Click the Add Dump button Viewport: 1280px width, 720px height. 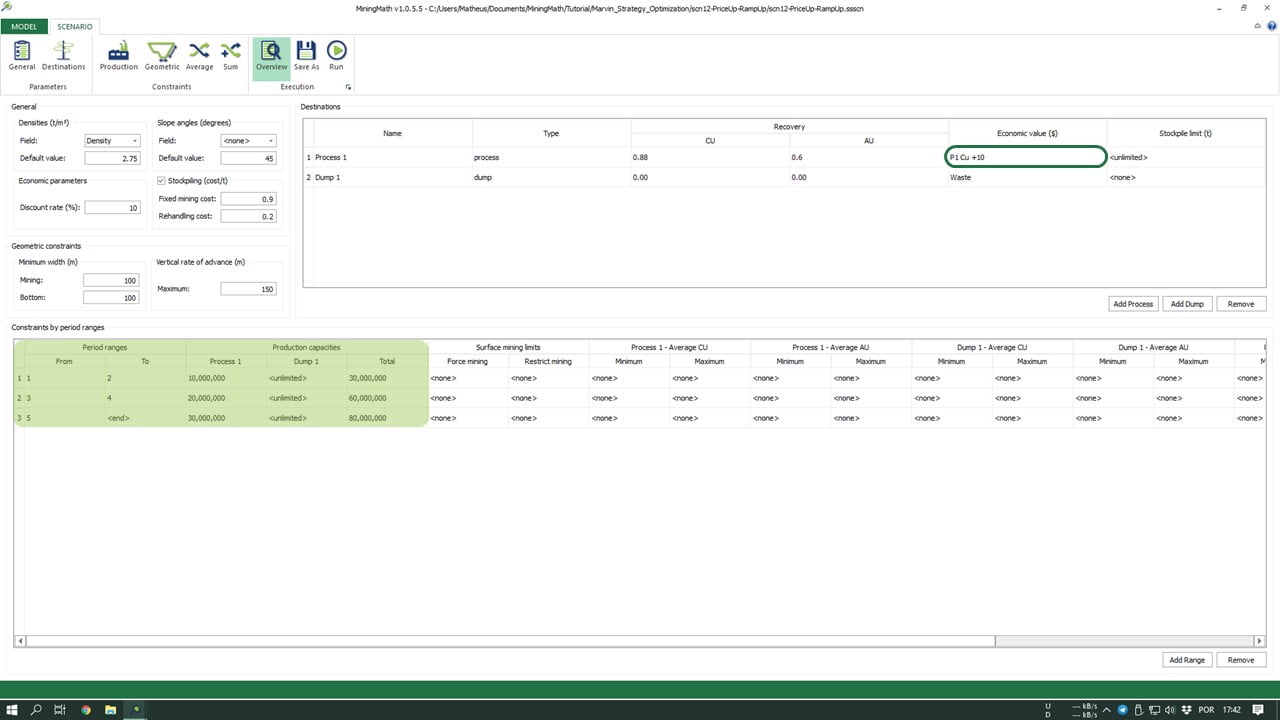1187,303
